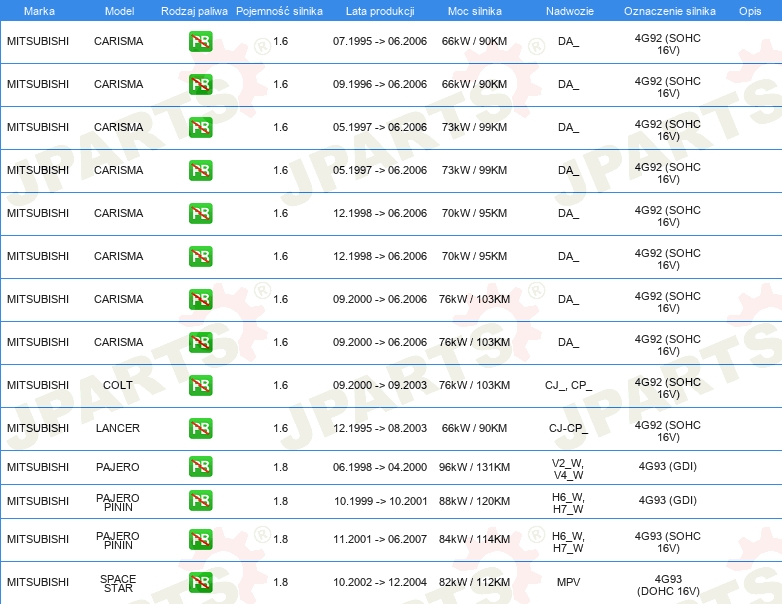Click 76kW / 103KM in the COLT row
The image size is (782, 604).
click(474, 385)
